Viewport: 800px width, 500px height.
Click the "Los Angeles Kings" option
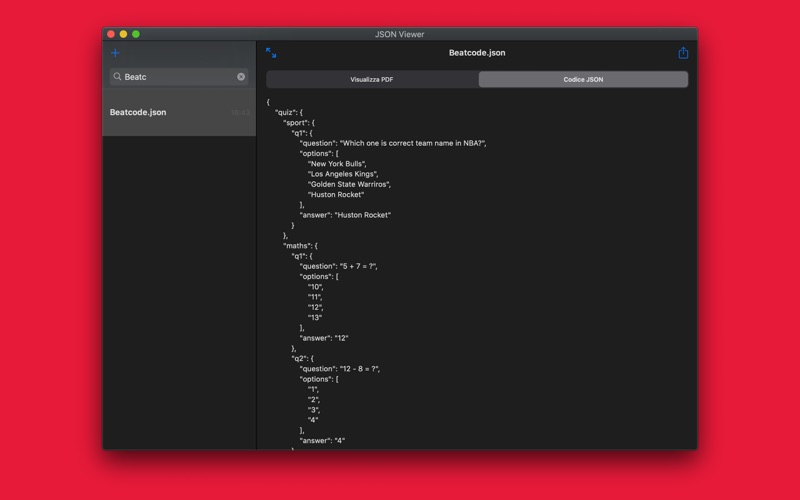(x=343, y=174)
